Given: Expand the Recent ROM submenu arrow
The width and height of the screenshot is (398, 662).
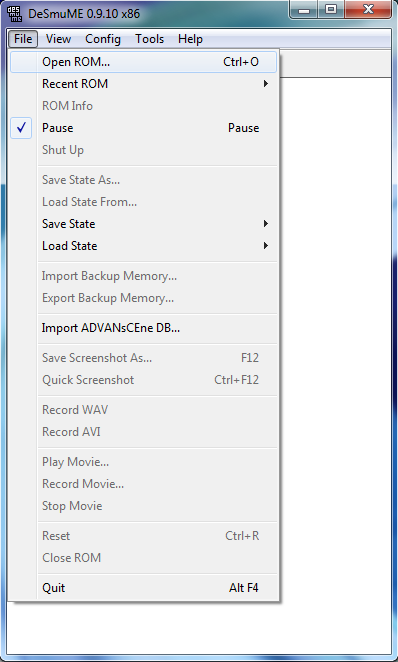Looking at the screenshot, I should (265, 84).
